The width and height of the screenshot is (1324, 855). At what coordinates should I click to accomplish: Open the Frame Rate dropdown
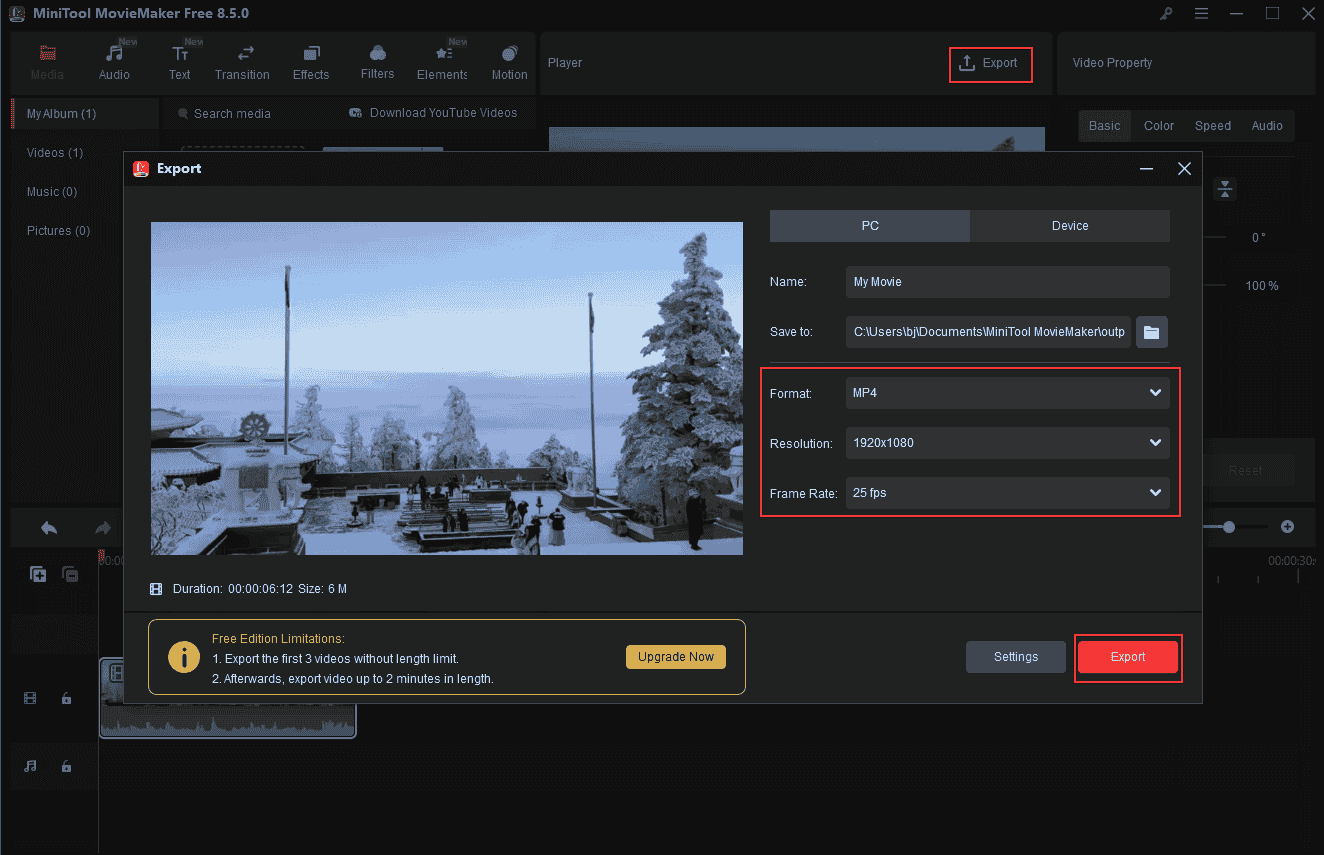coord(1007,493)
